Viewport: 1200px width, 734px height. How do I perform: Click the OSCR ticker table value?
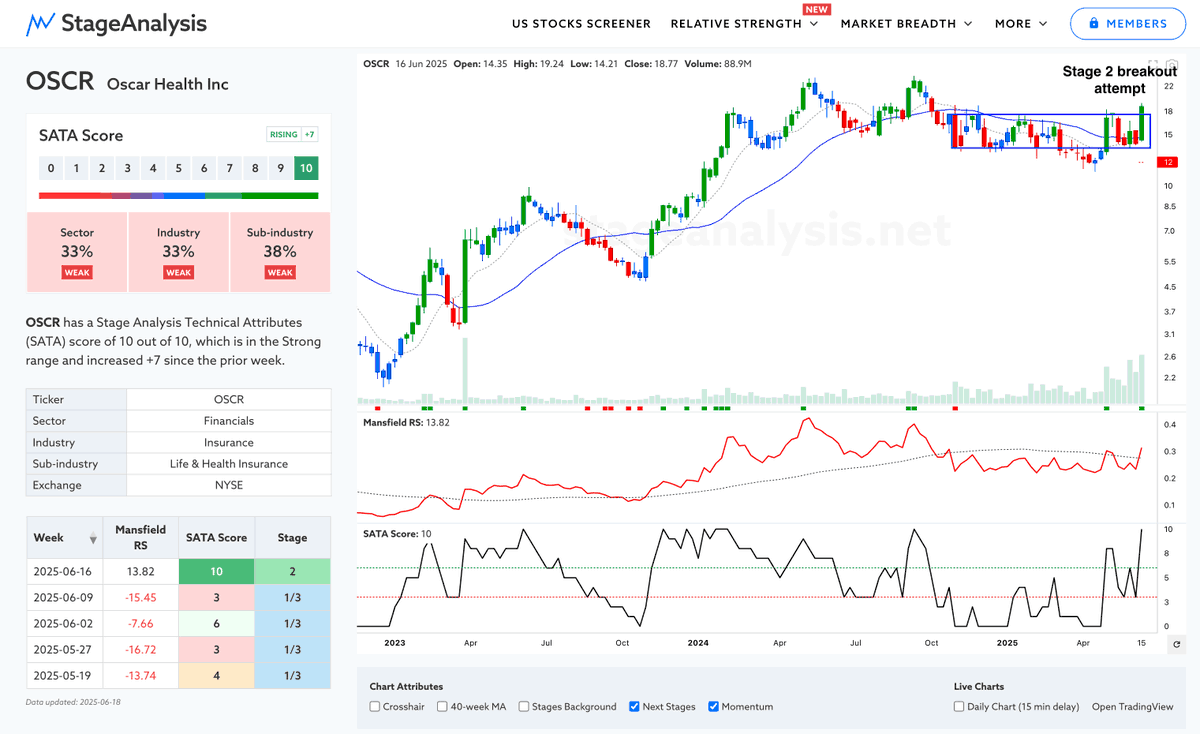point(229,399)
